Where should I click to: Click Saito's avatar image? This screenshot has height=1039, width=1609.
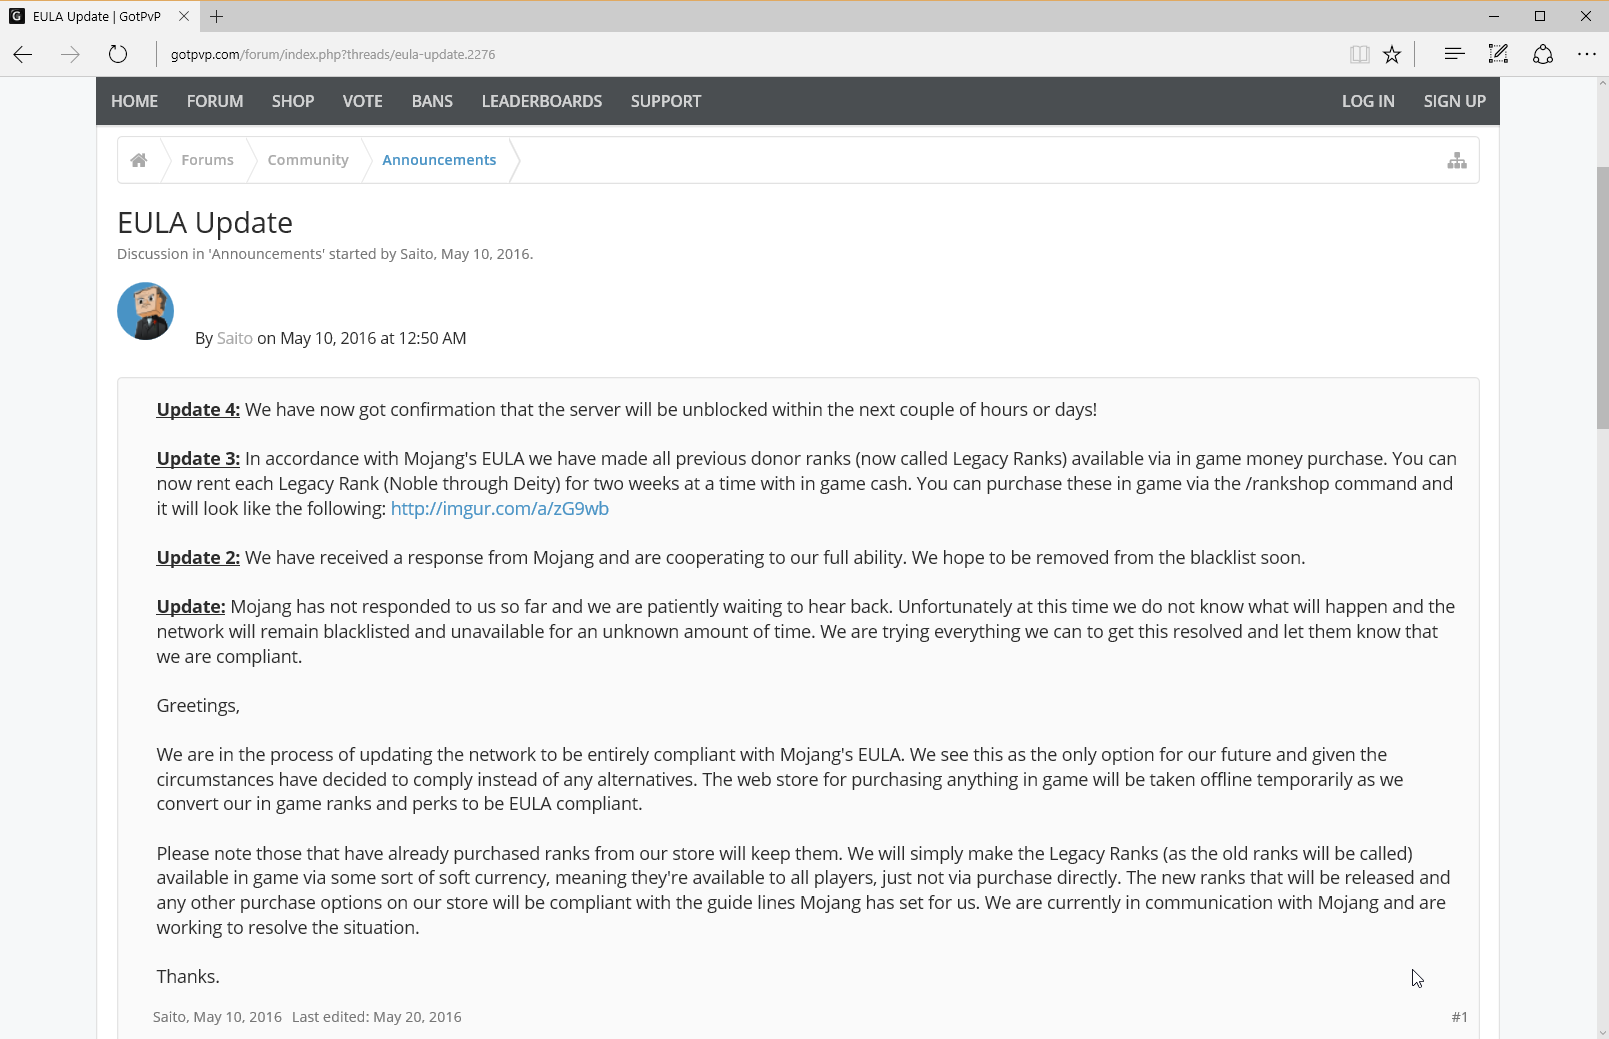[x=146, y=311]
